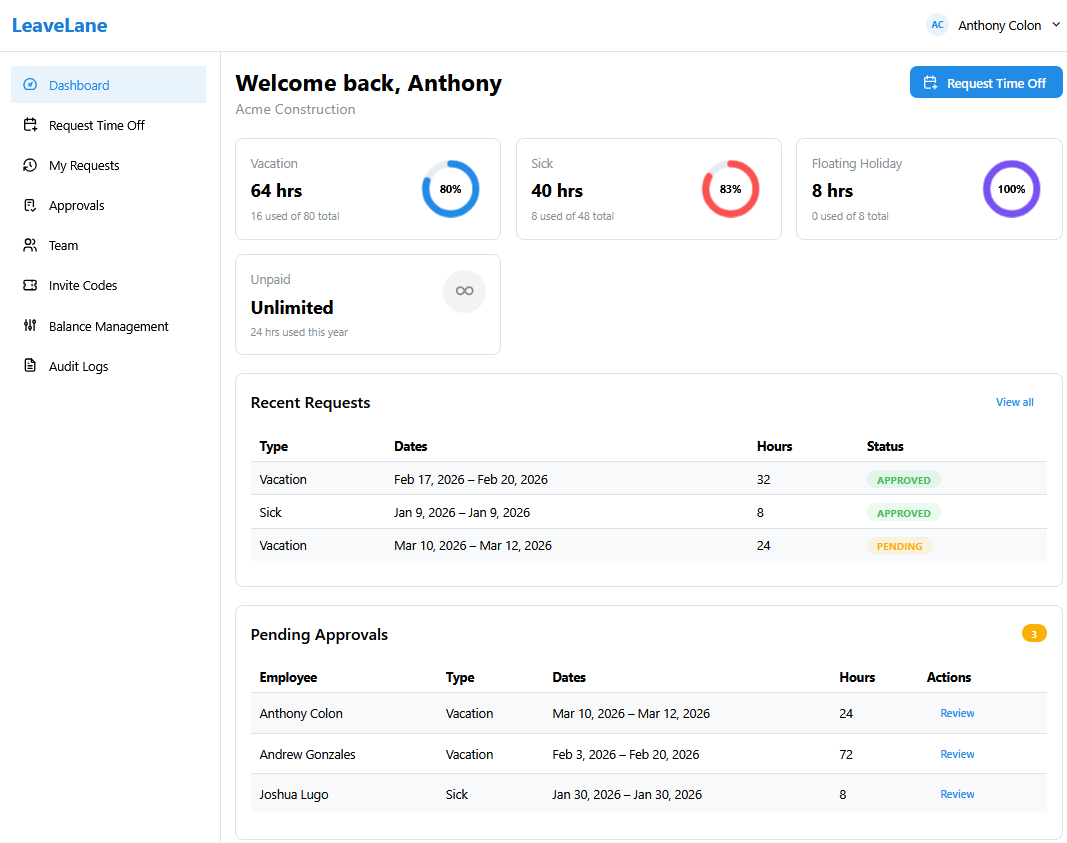Open user menu via Anthony Colon name
The width and height of the screenshot is (1067, 843).
(x=1000, y=25)
